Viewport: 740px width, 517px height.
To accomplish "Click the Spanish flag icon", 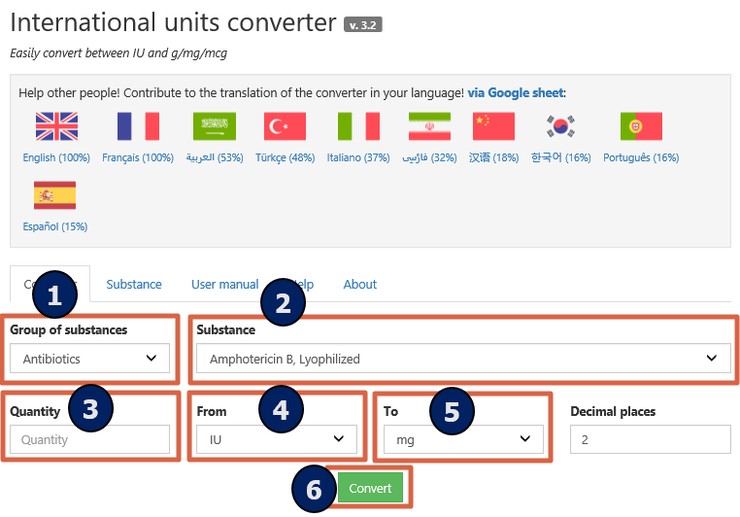I will click(55, 195).
